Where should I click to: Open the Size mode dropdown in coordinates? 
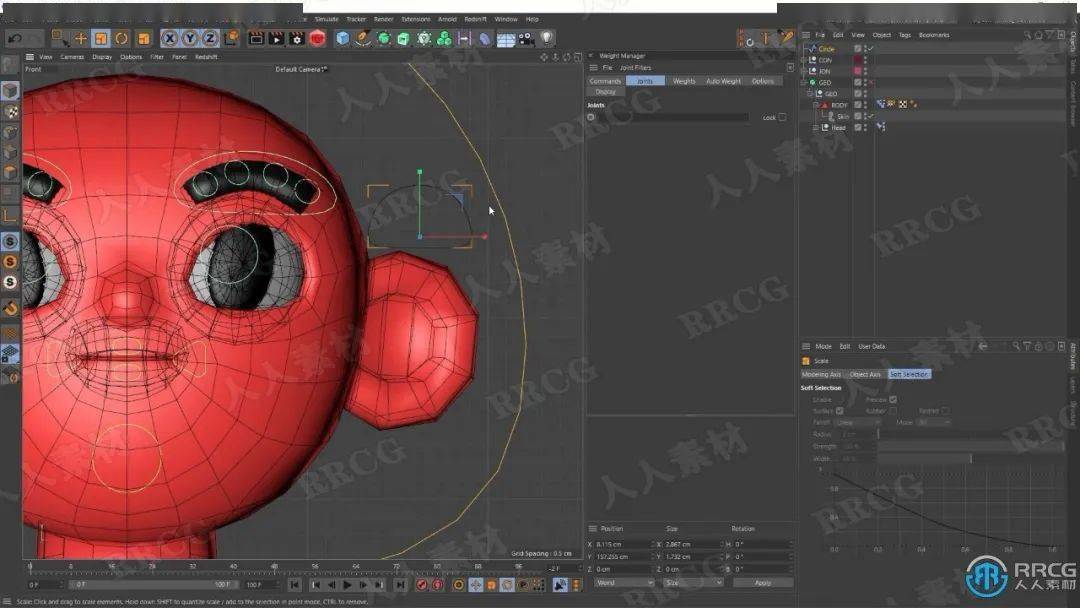point(693,582)
